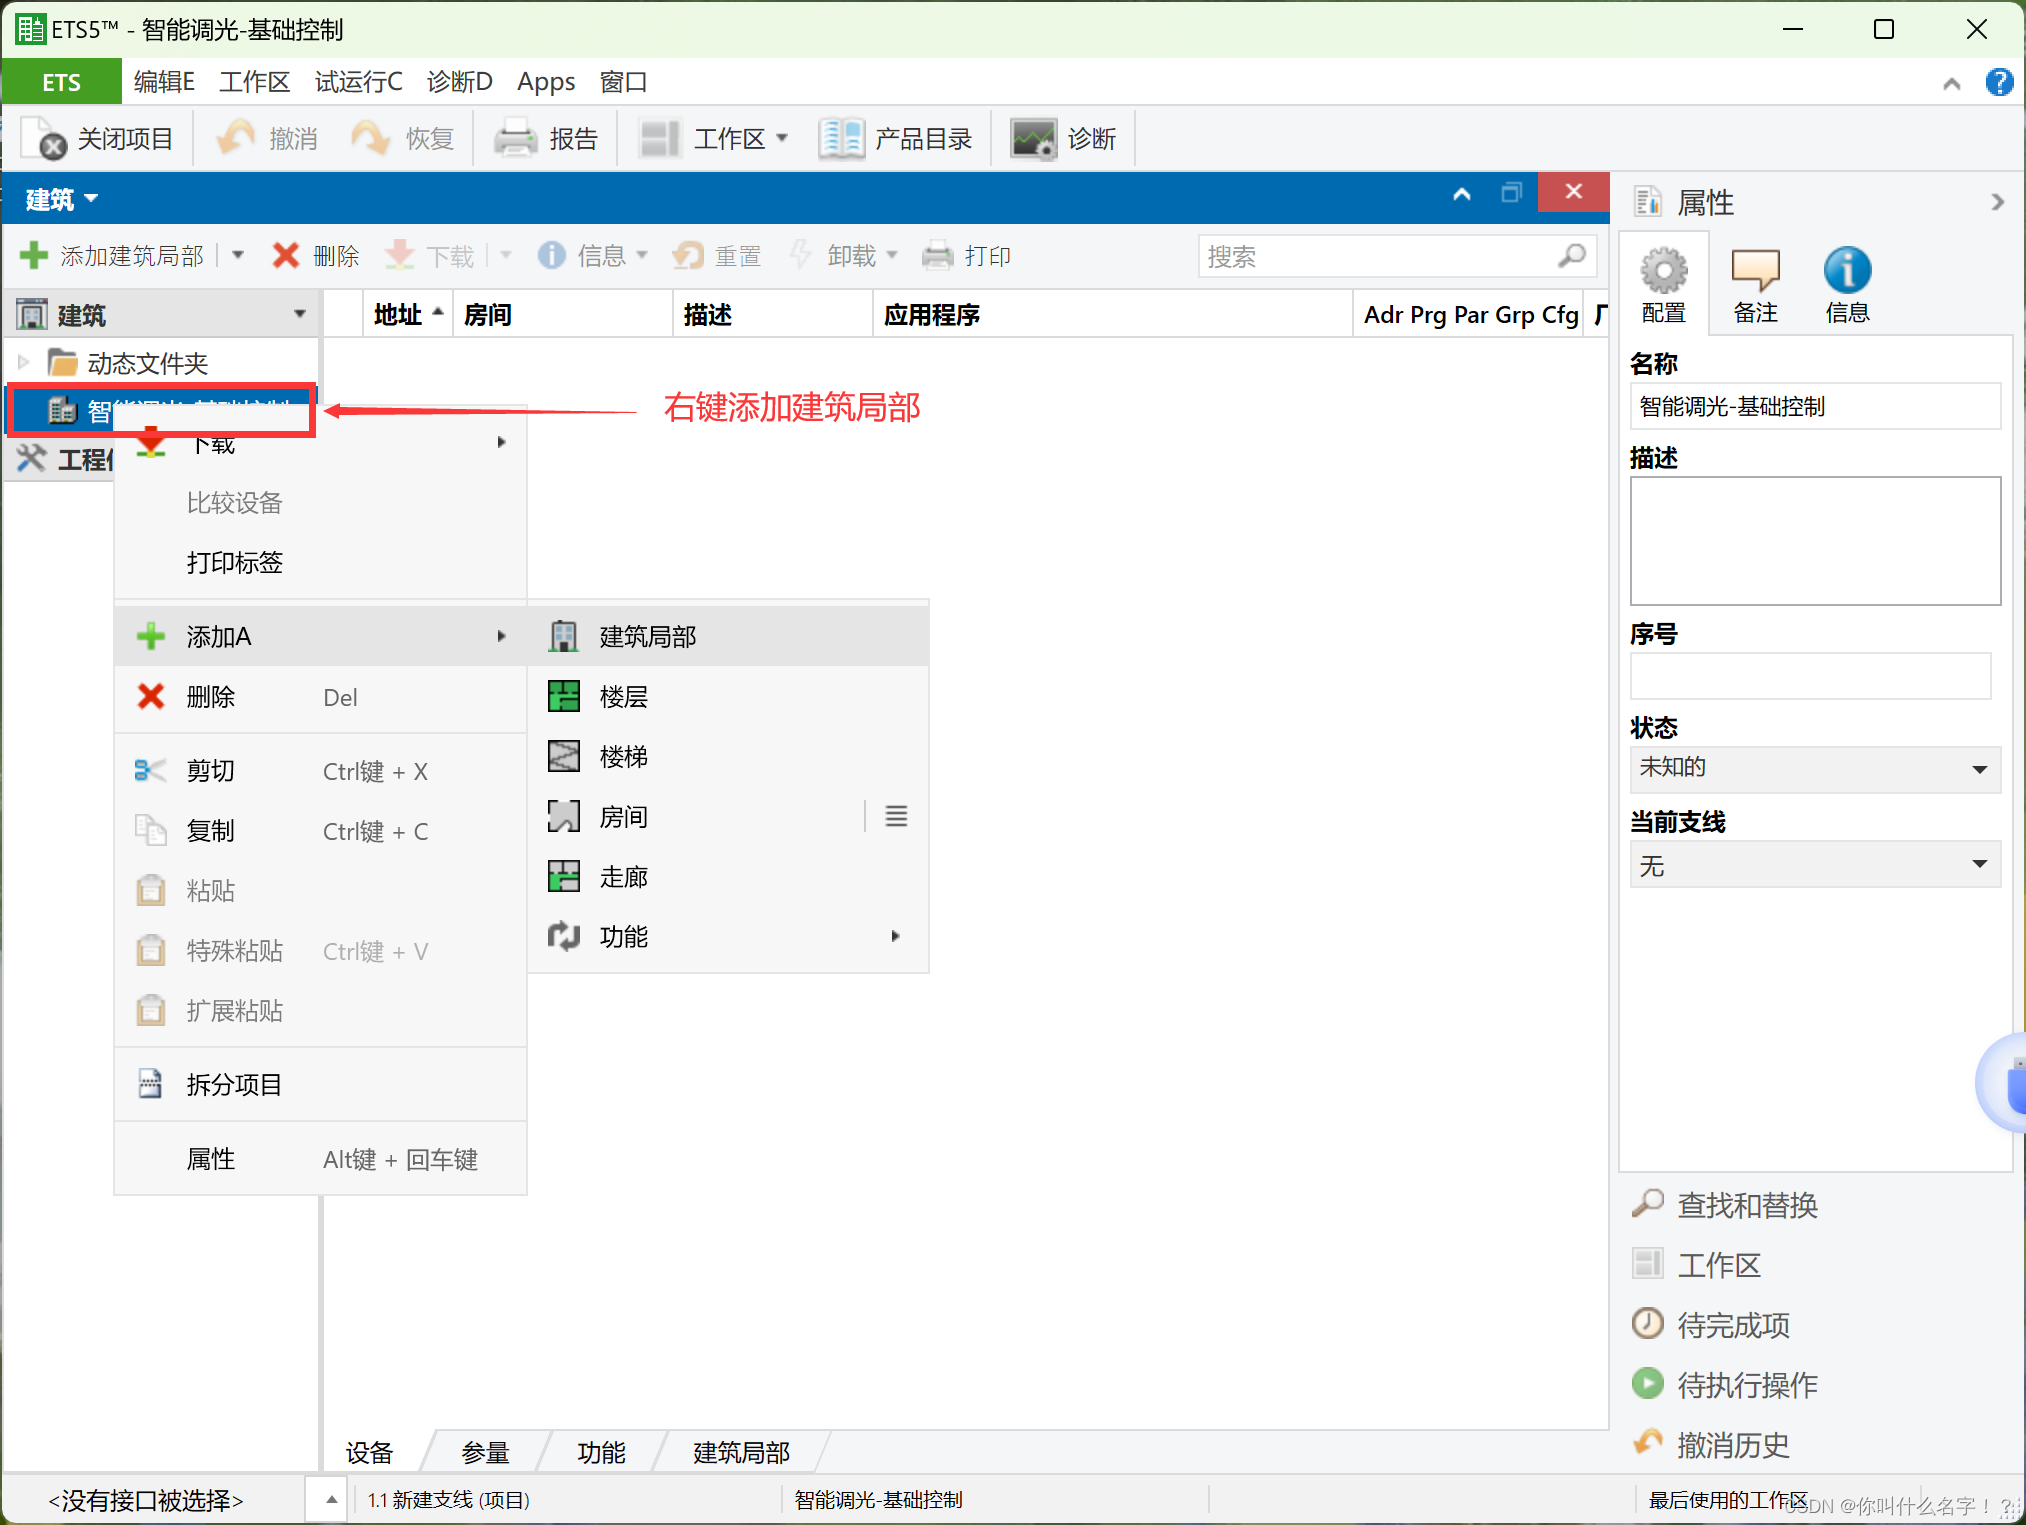Open the product catalog (产品目录) icon
Viewport: 2026px width, 1525px height.
point(841,139)
